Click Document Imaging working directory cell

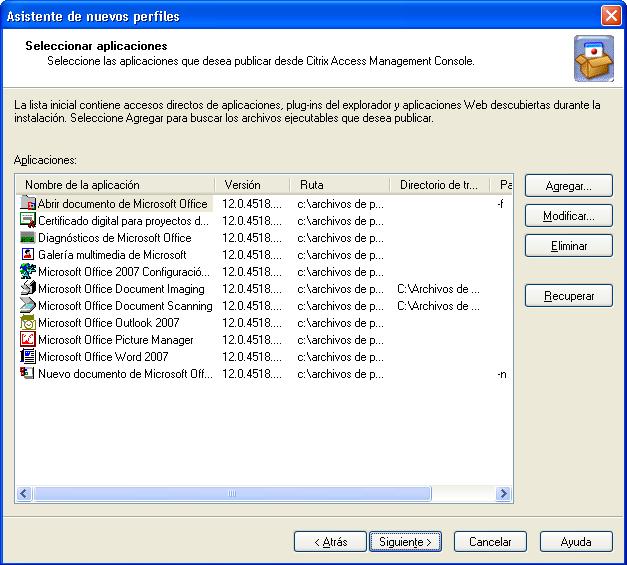tap(439, 289)
